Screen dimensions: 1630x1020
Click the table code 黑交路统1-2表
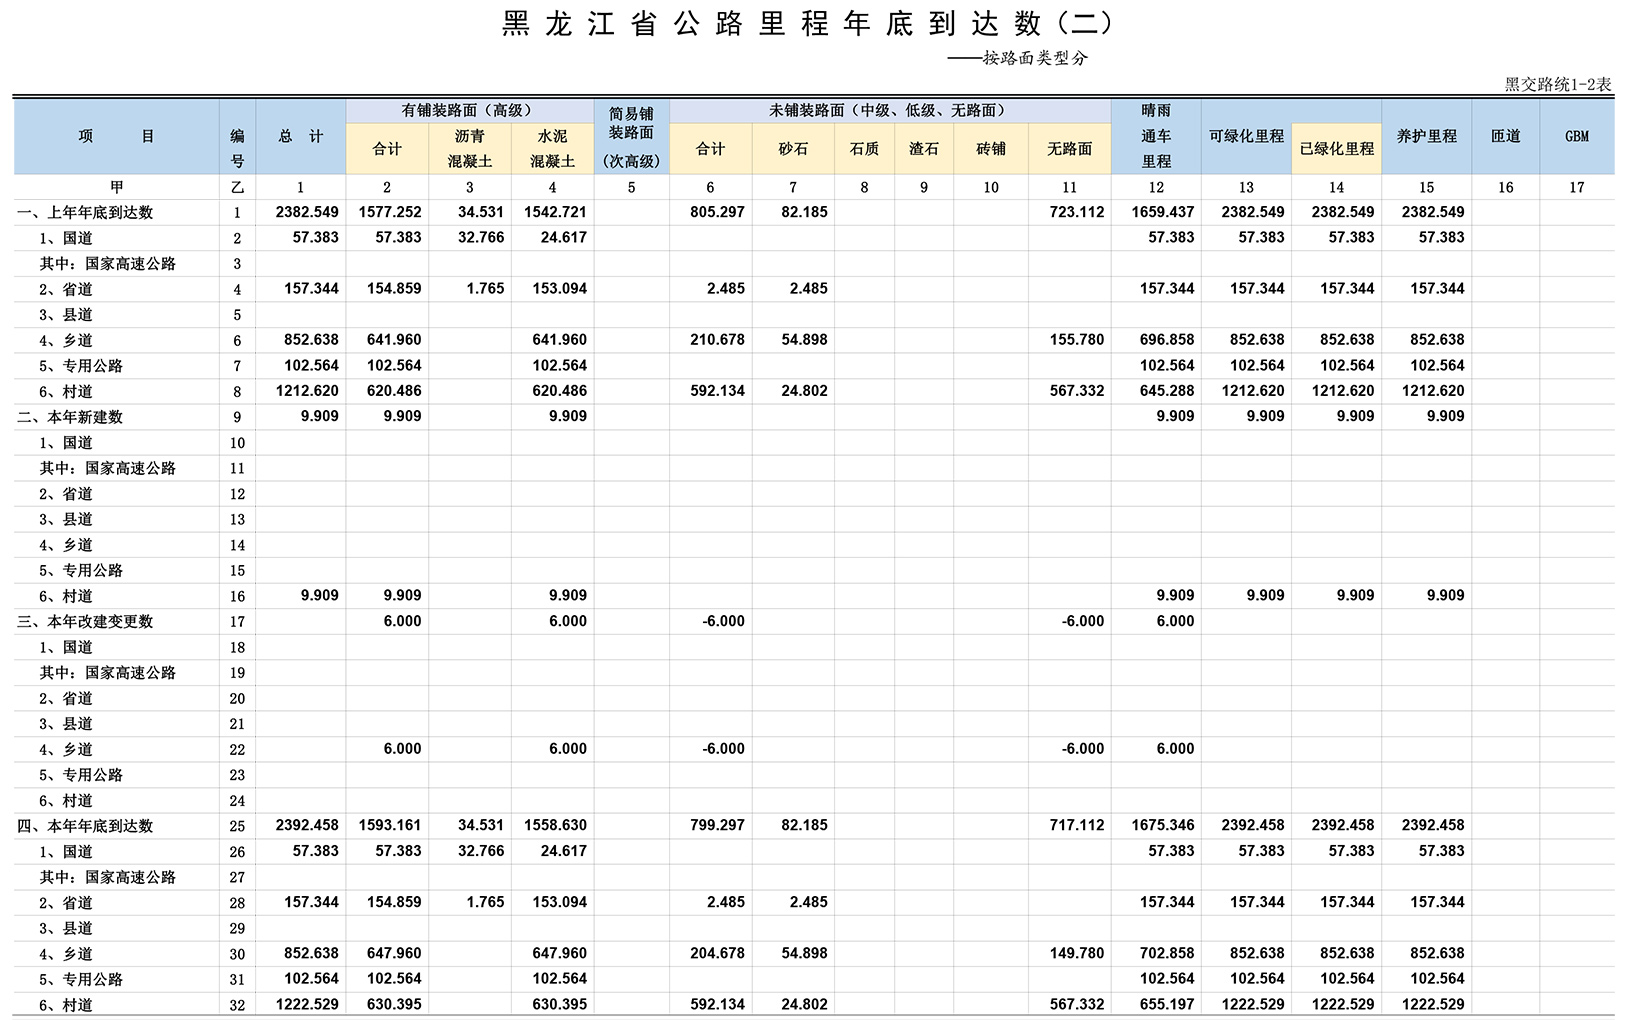1558,85
